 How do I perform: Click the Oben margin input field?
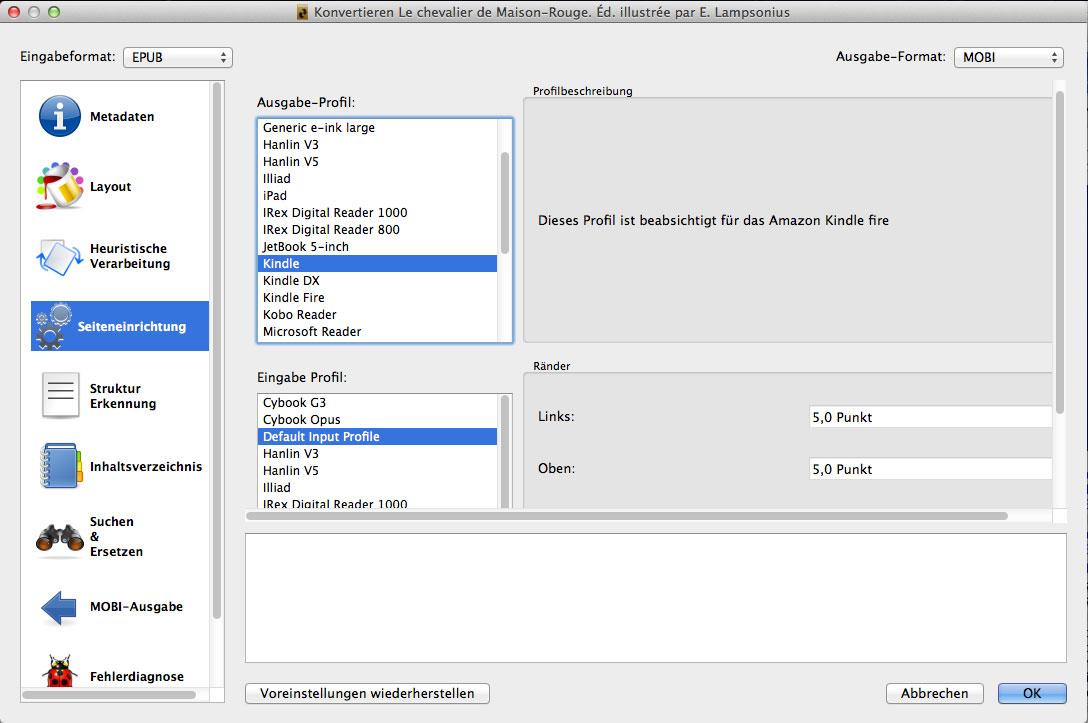(x=930, y=469)
